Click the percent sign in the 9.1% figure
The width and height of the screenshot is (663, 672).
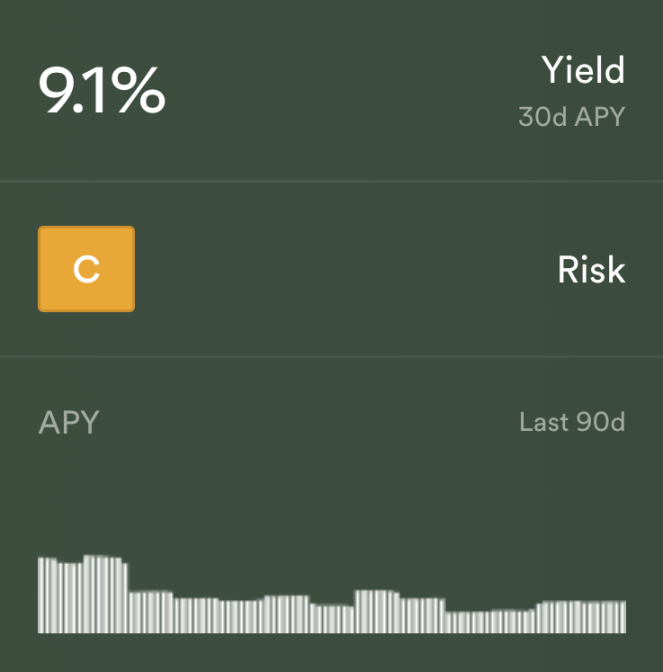[x=139, y=91]
